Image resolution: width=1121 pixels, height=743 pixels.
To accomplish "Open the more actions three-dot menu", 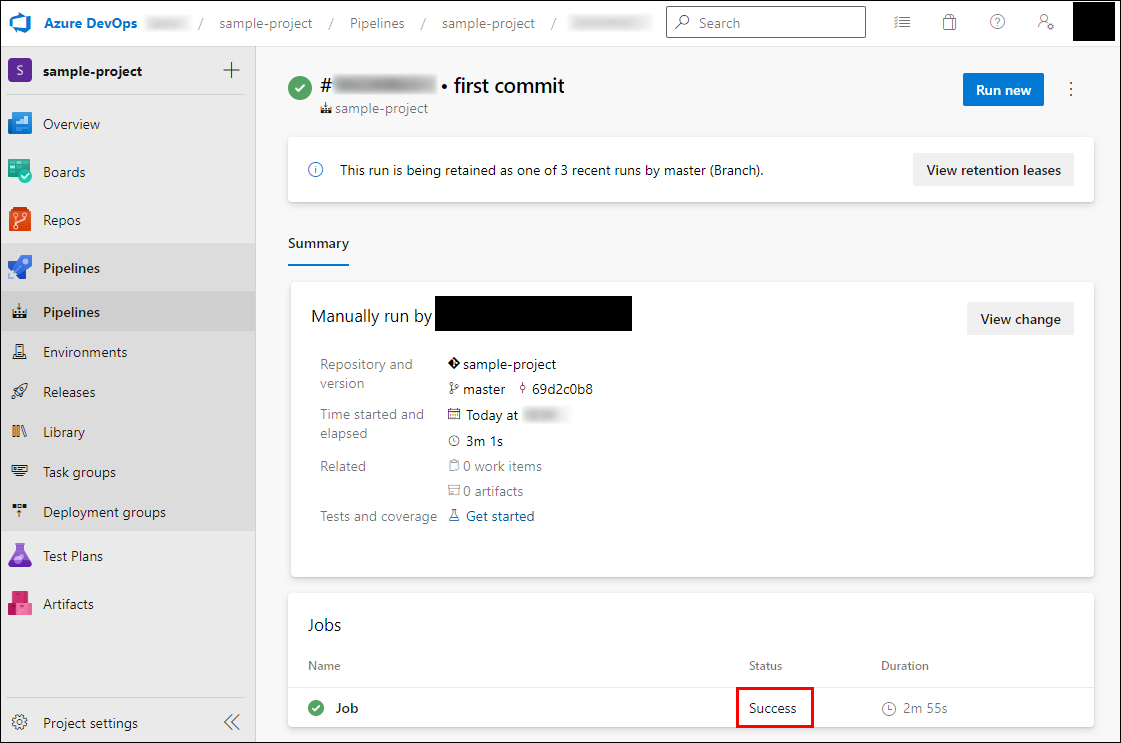I will coord(1070,89).
